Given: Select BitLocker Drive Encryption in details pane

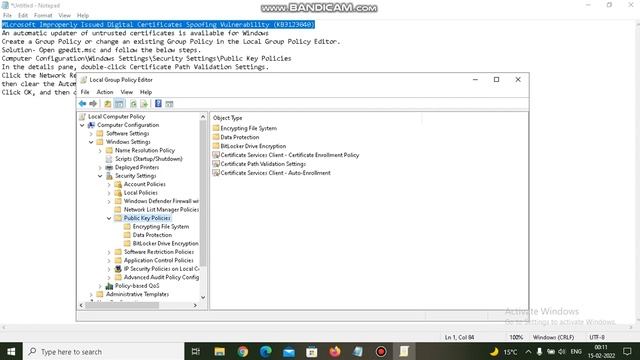Looking at the screenshot, I should 253,146.
